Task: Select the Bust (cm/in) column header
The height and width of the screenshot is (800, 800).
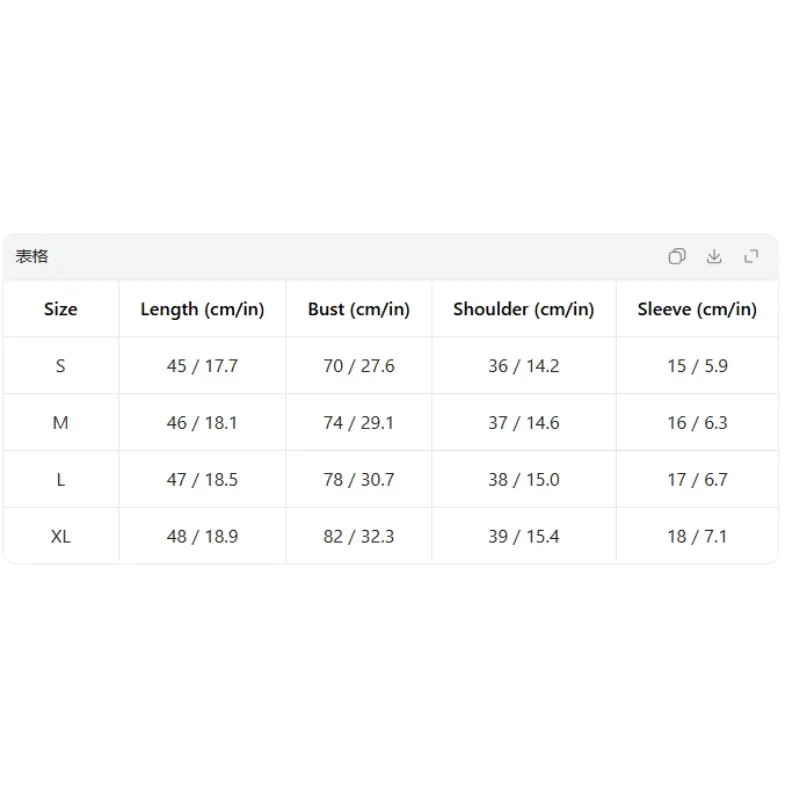Action: (359, 309)
